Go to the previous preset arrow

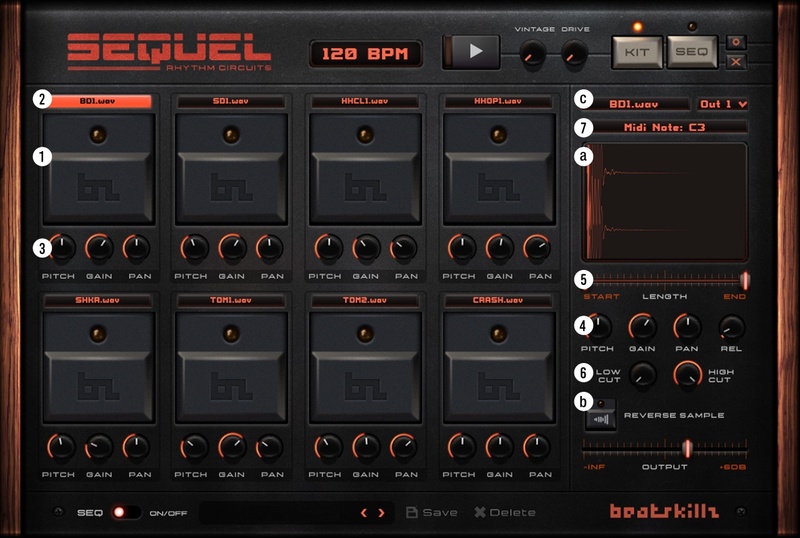click(364, 512)
